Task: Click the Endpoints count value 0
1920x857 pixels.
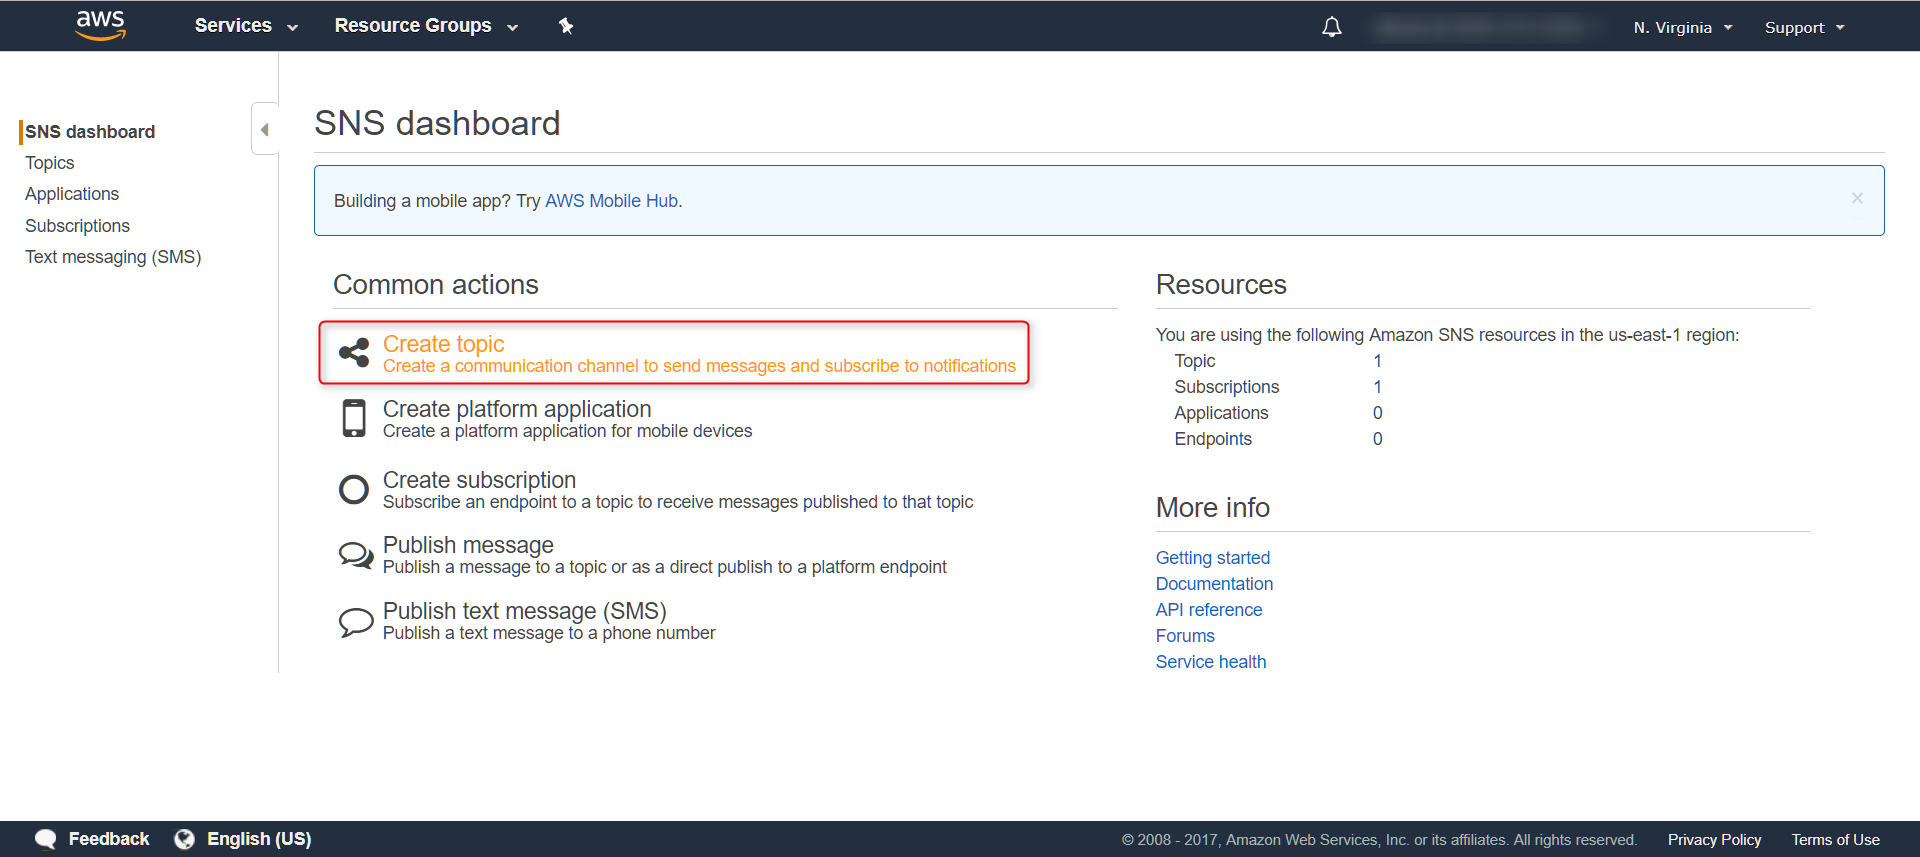Action: [1377, 439]
